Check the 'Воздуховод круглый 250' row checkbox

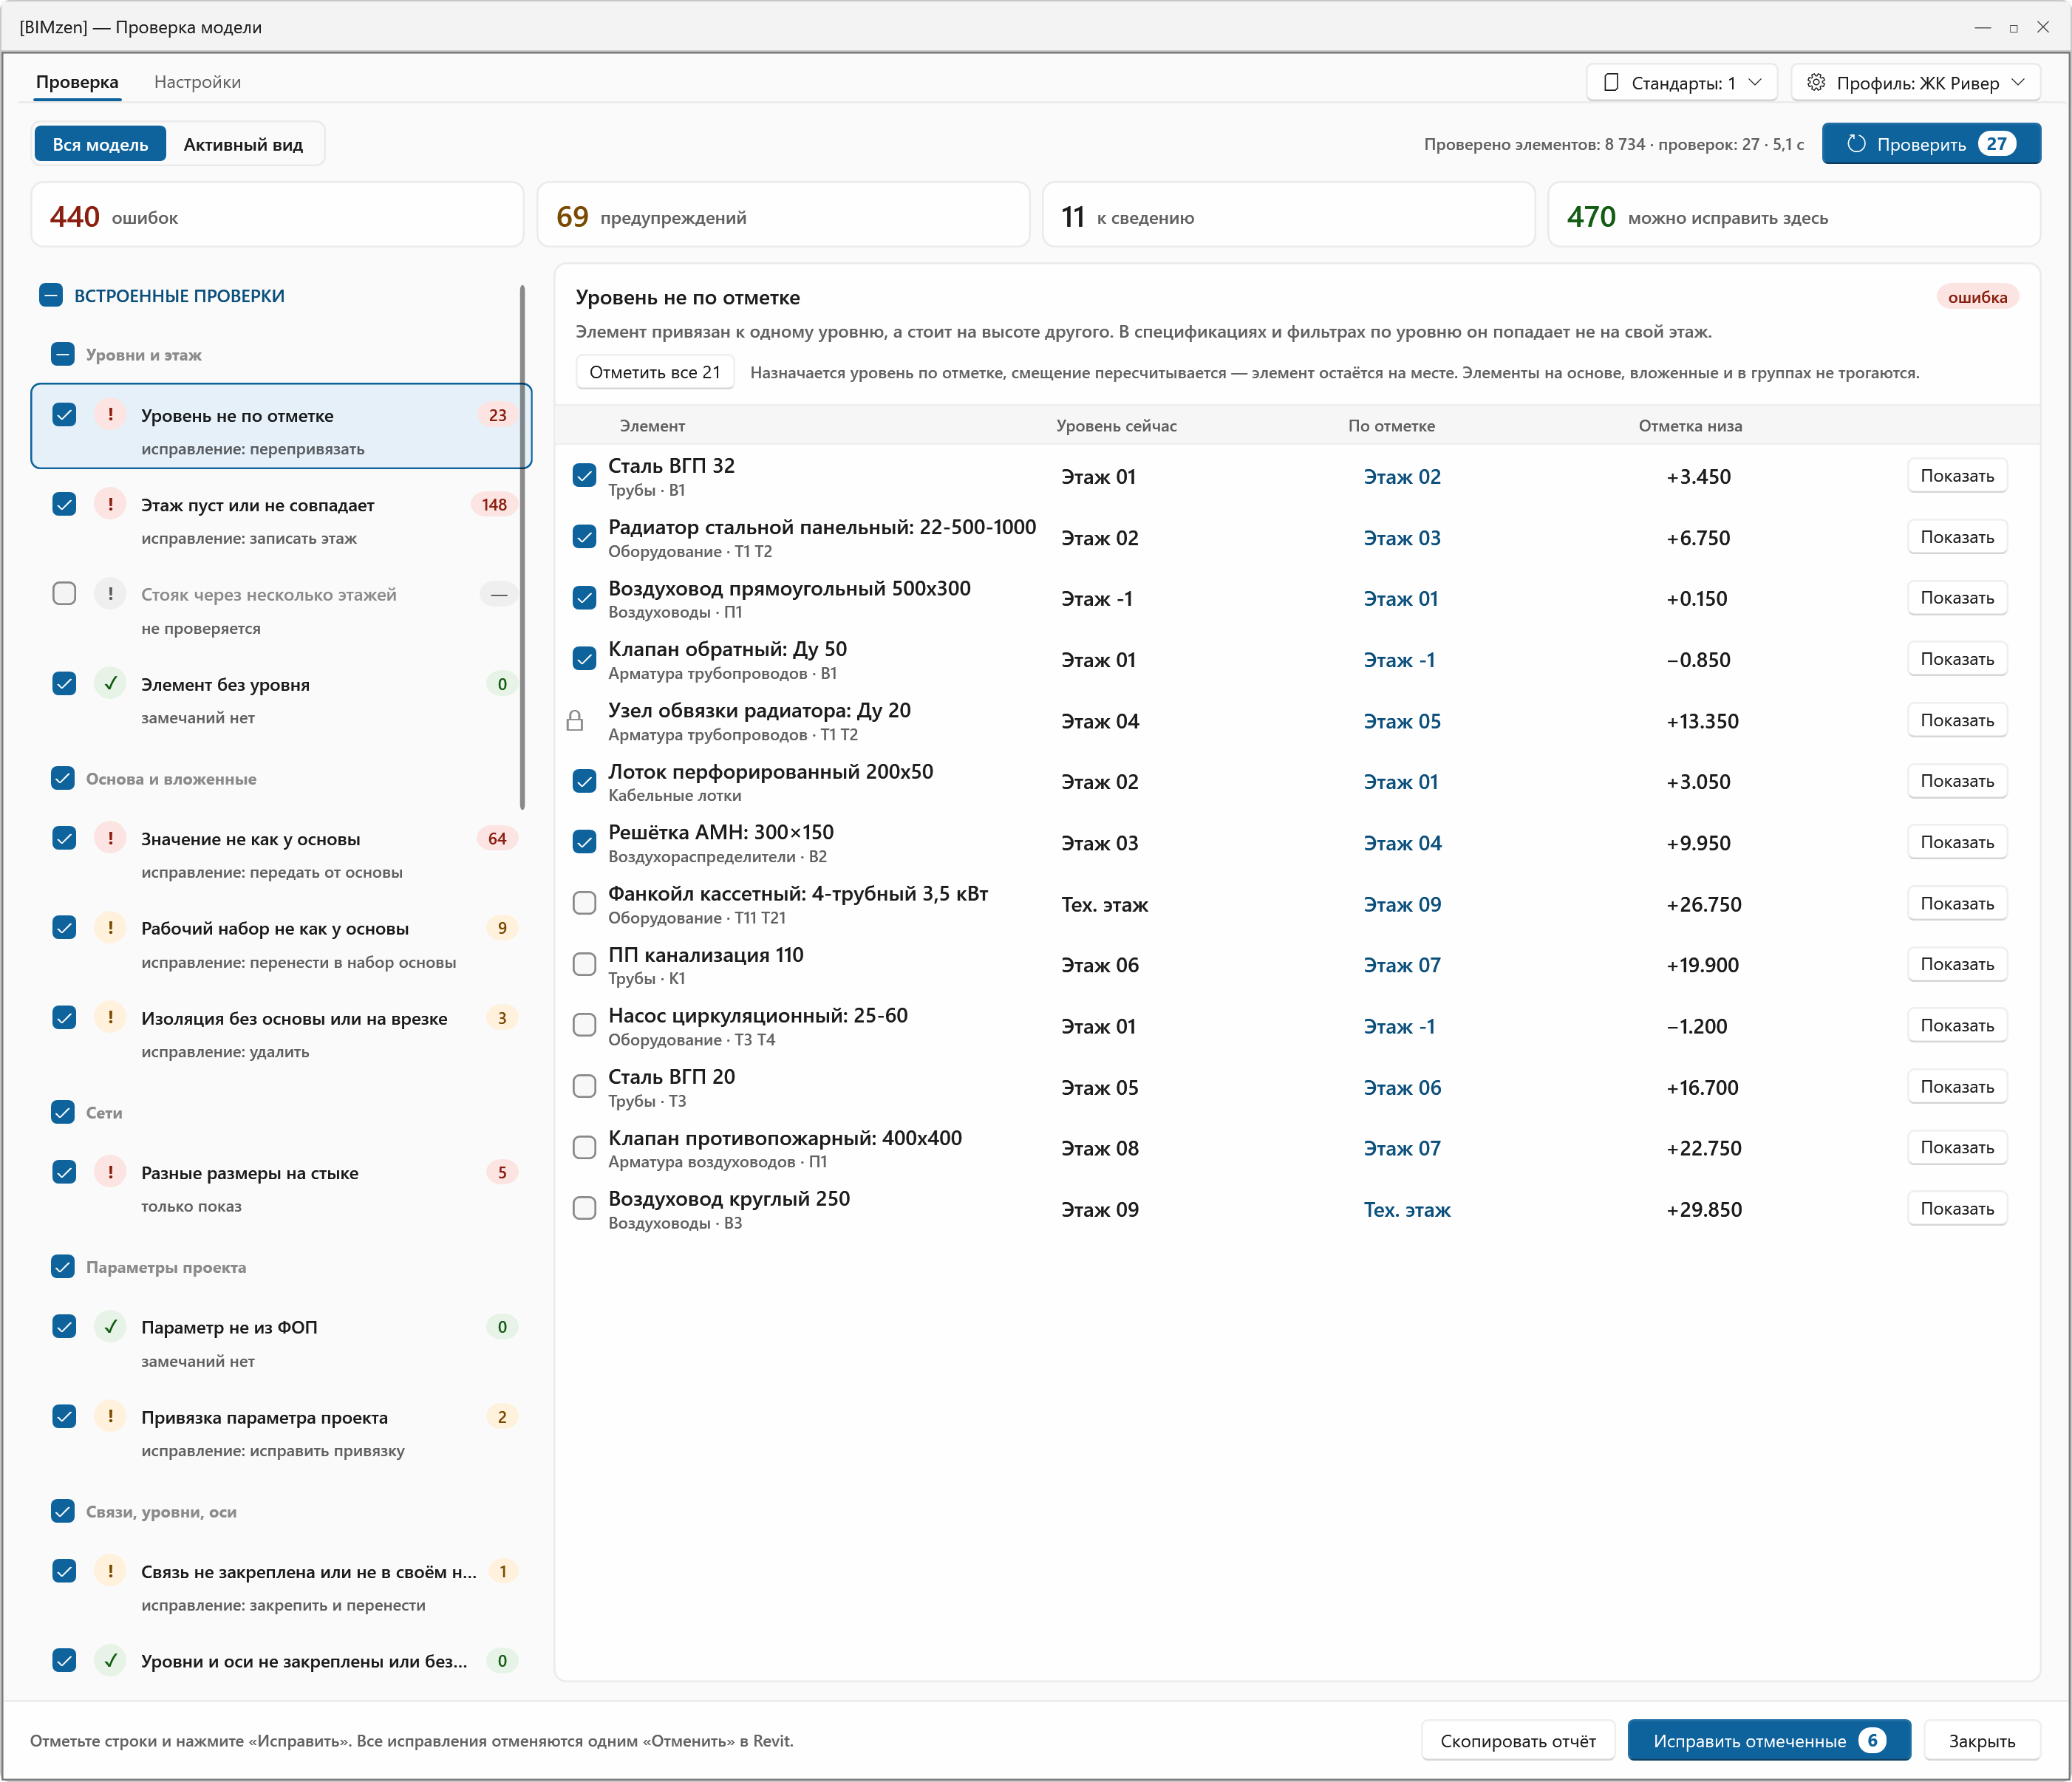(x=584, y=1208)
